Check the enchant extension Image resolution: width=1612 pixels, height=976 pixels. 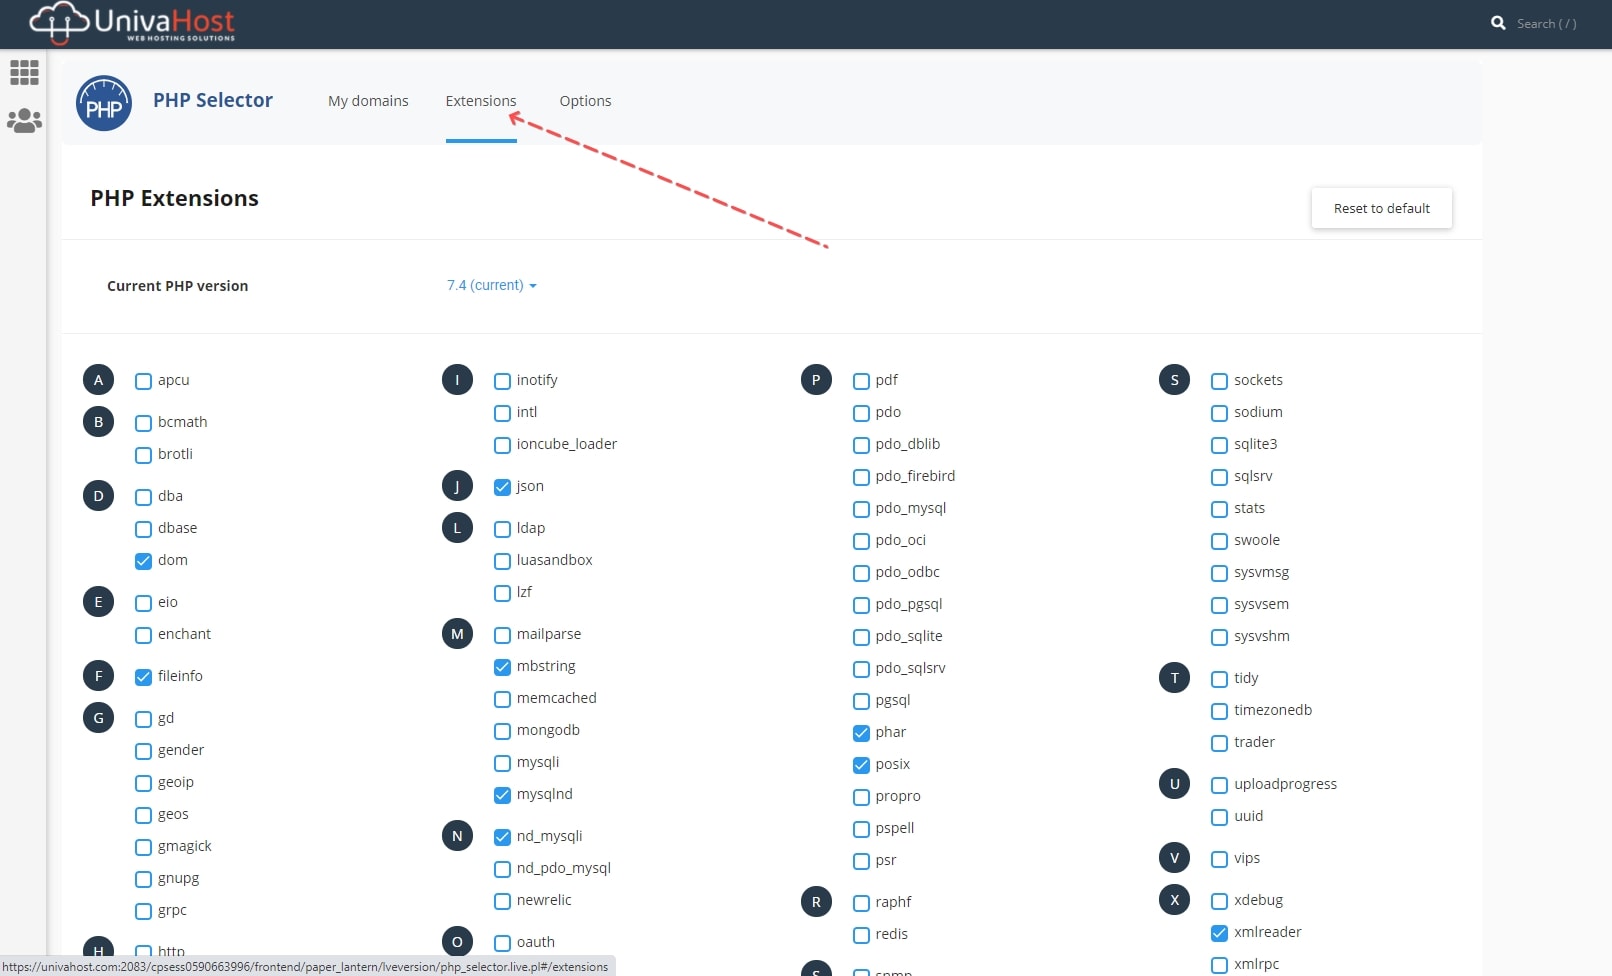[x=143, y=635]
